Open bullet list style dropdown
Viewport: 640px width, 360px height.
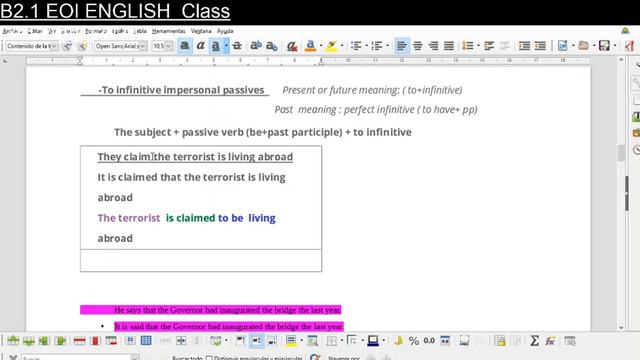(x=366, y=46)
